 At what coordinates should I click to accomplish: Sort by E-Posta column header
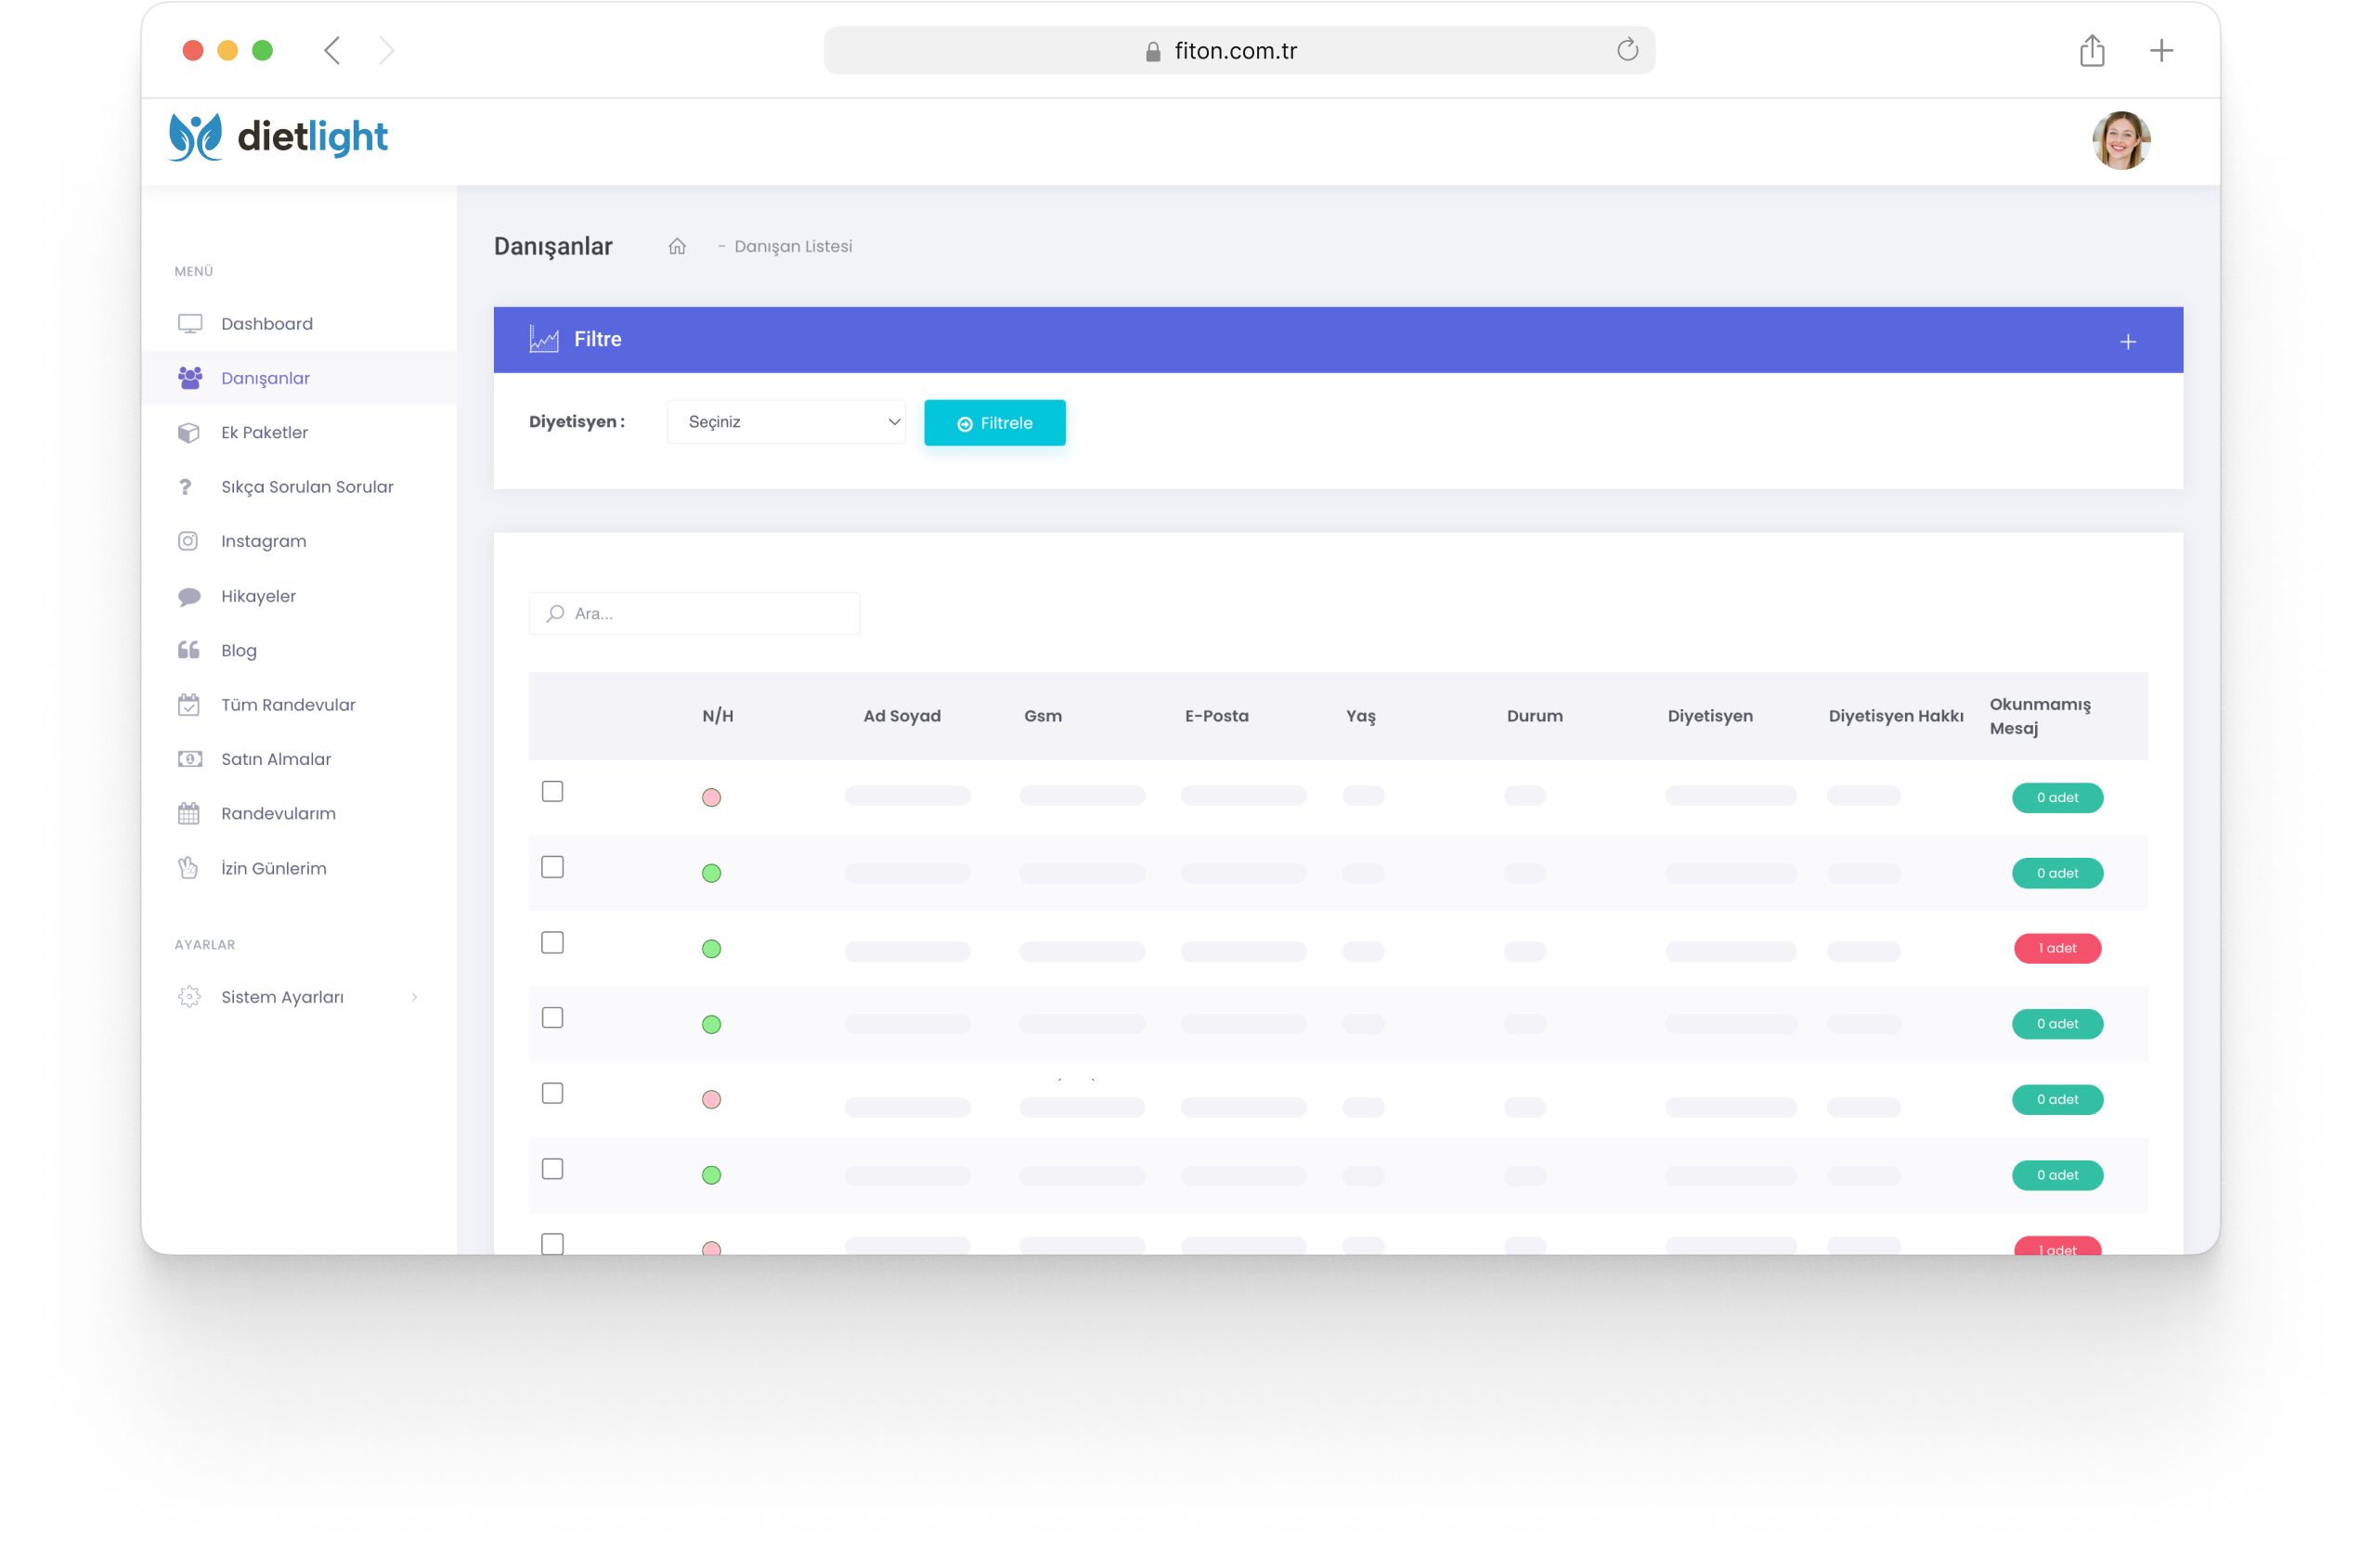[x=1216, y=716]
